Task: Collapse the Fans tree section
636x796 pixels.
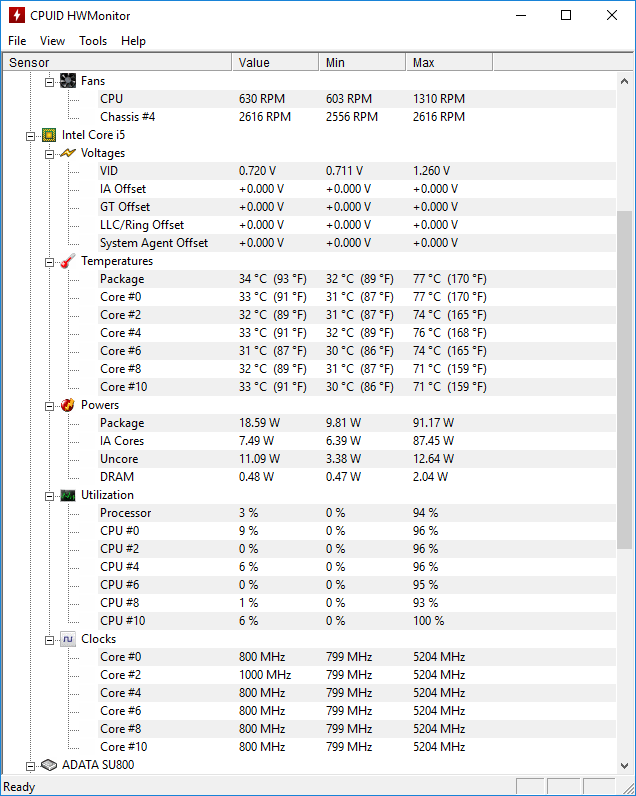Action: coord(49,82)
